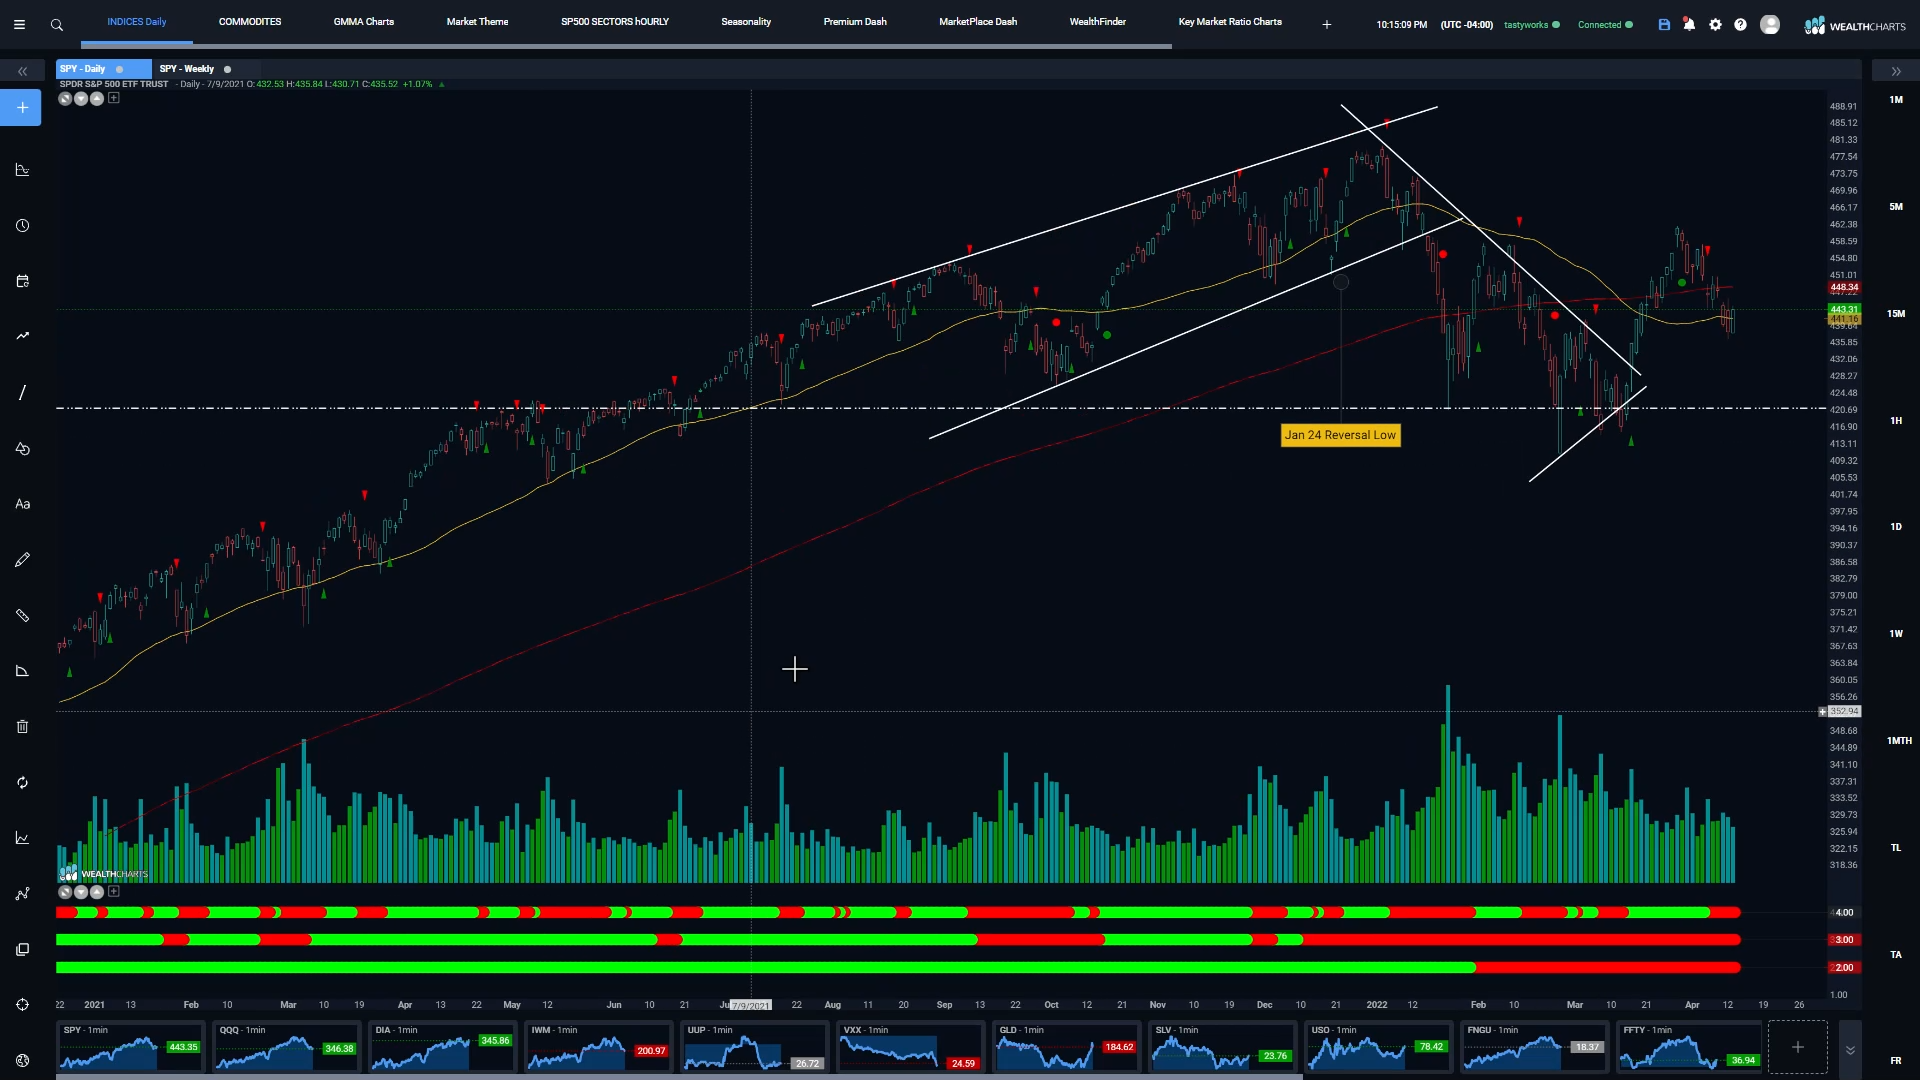Expand the bottom watchlist strip chevron
This screenshot has width=1920, height=1080.
point(1850,1051)
